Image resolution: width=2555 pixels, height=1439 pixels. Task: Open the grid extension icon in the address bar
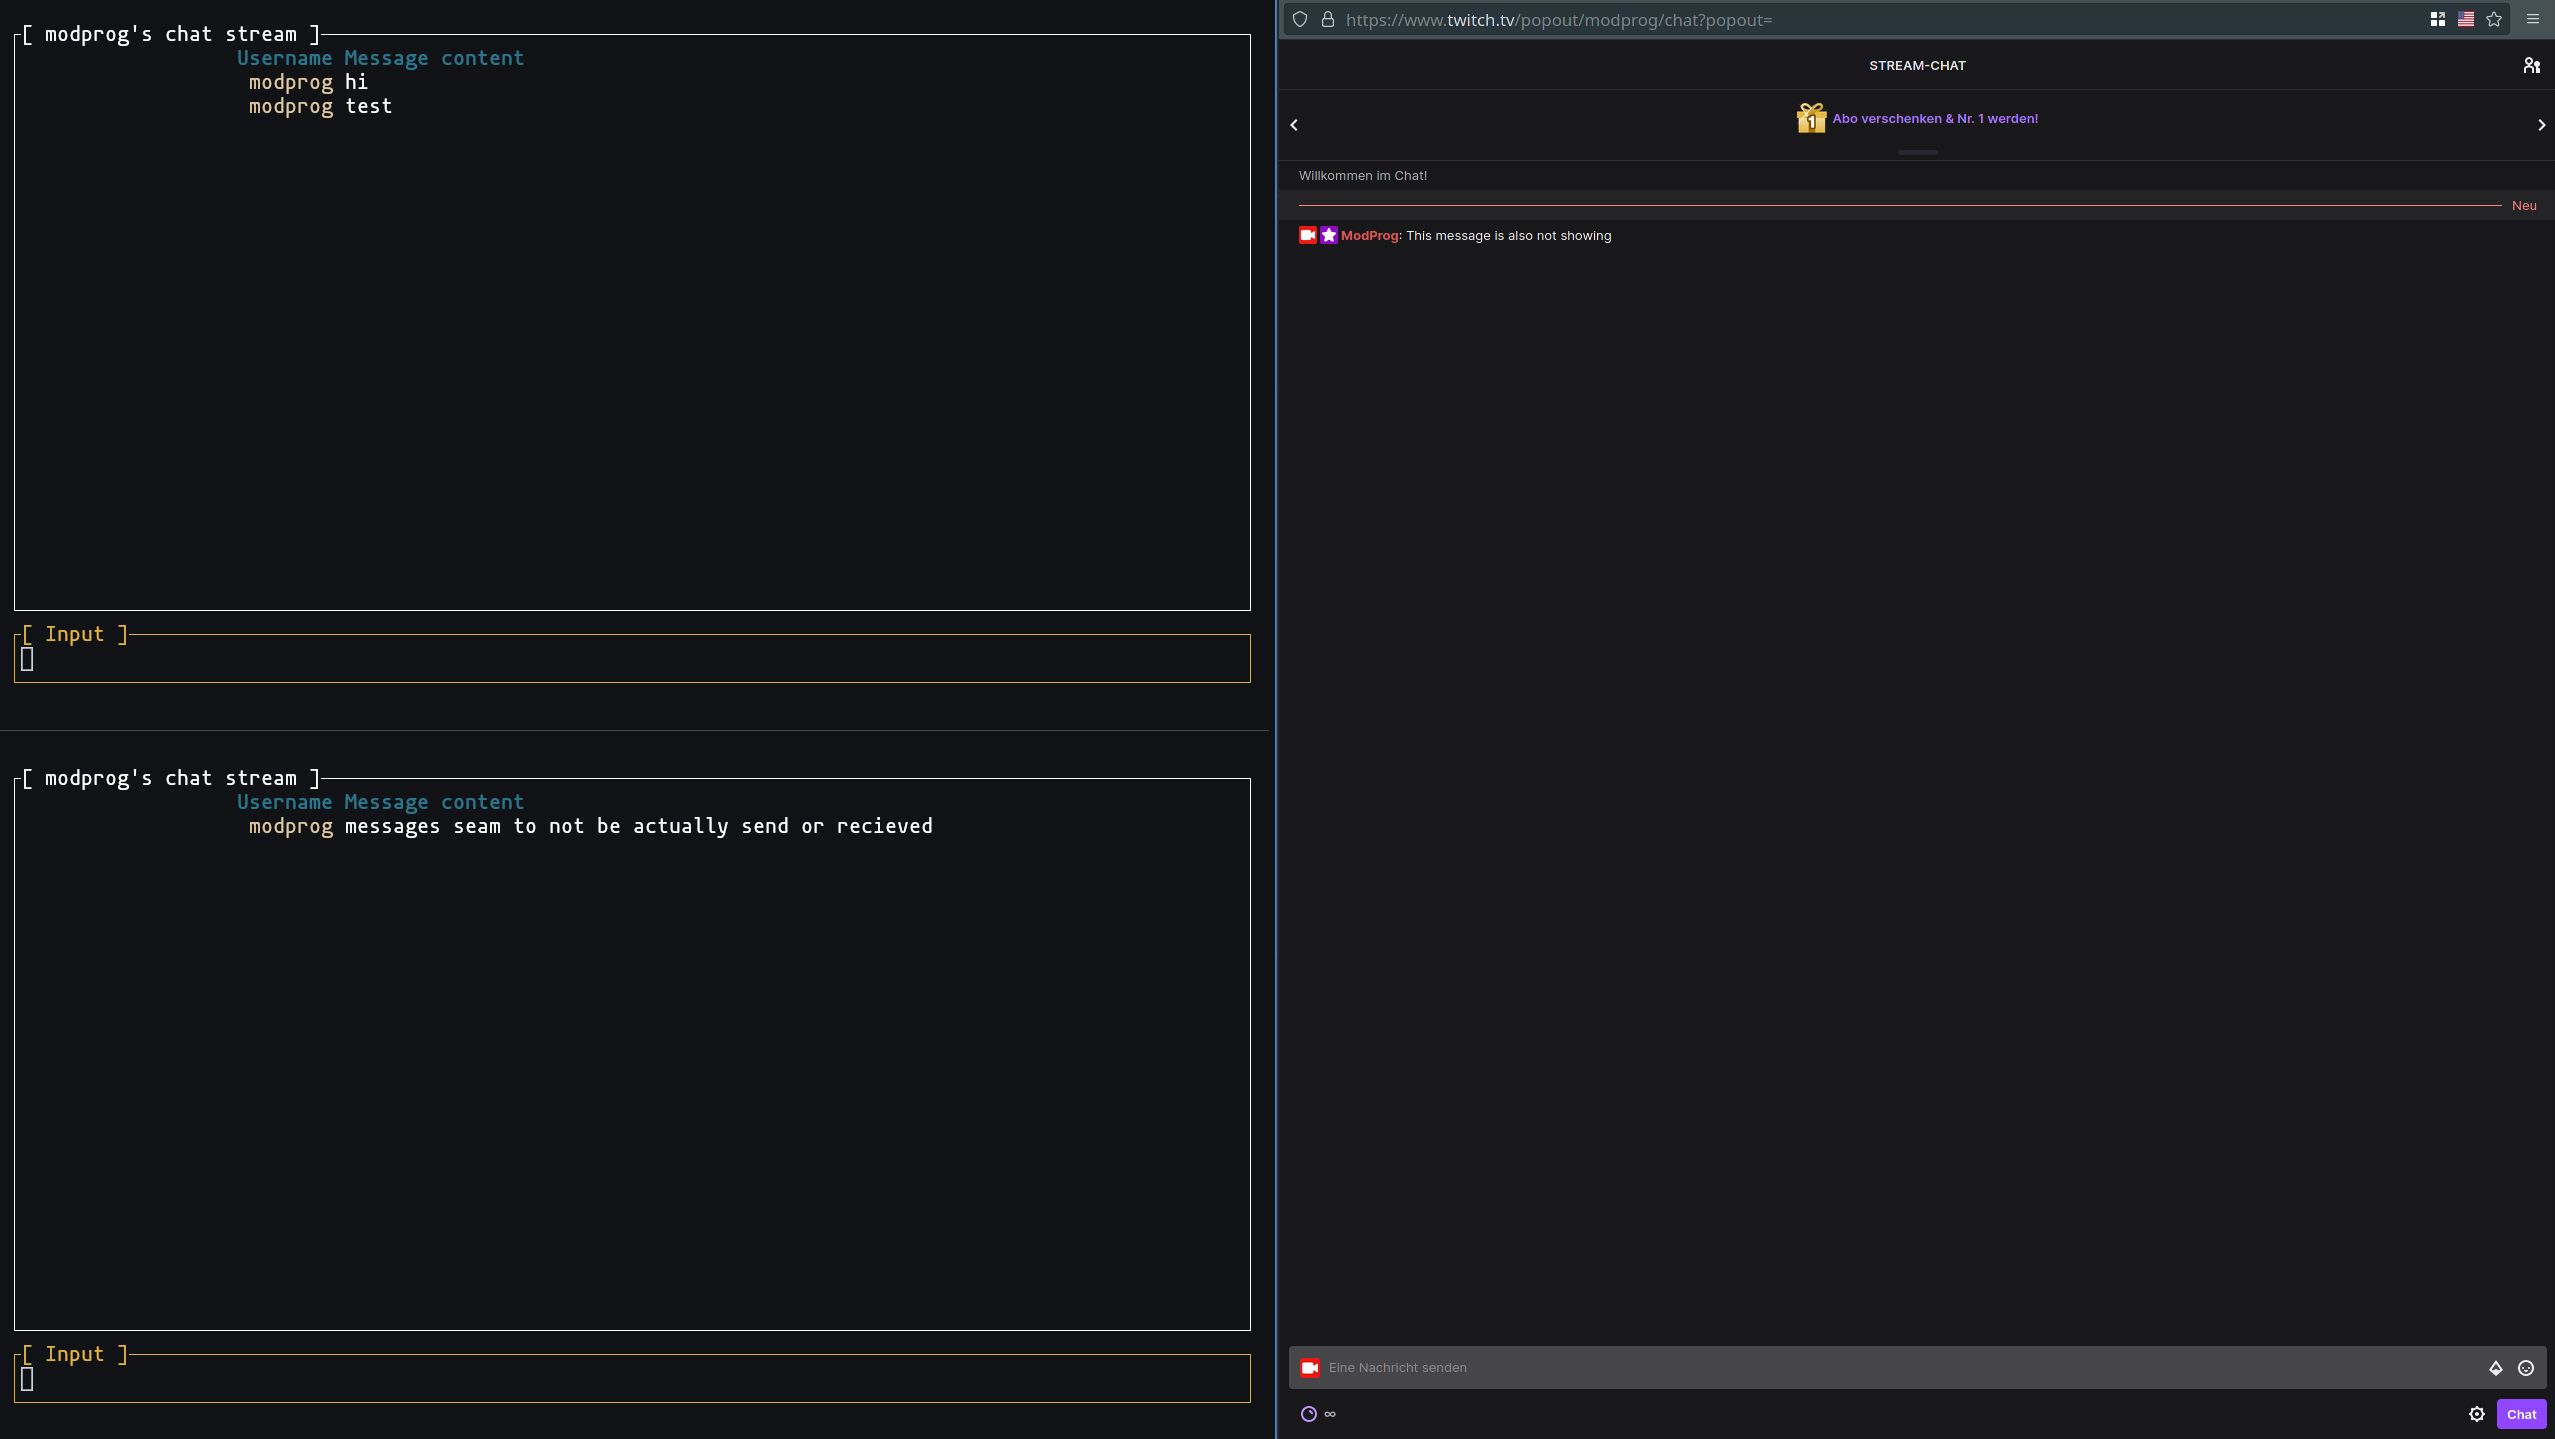coord(2438,20)
